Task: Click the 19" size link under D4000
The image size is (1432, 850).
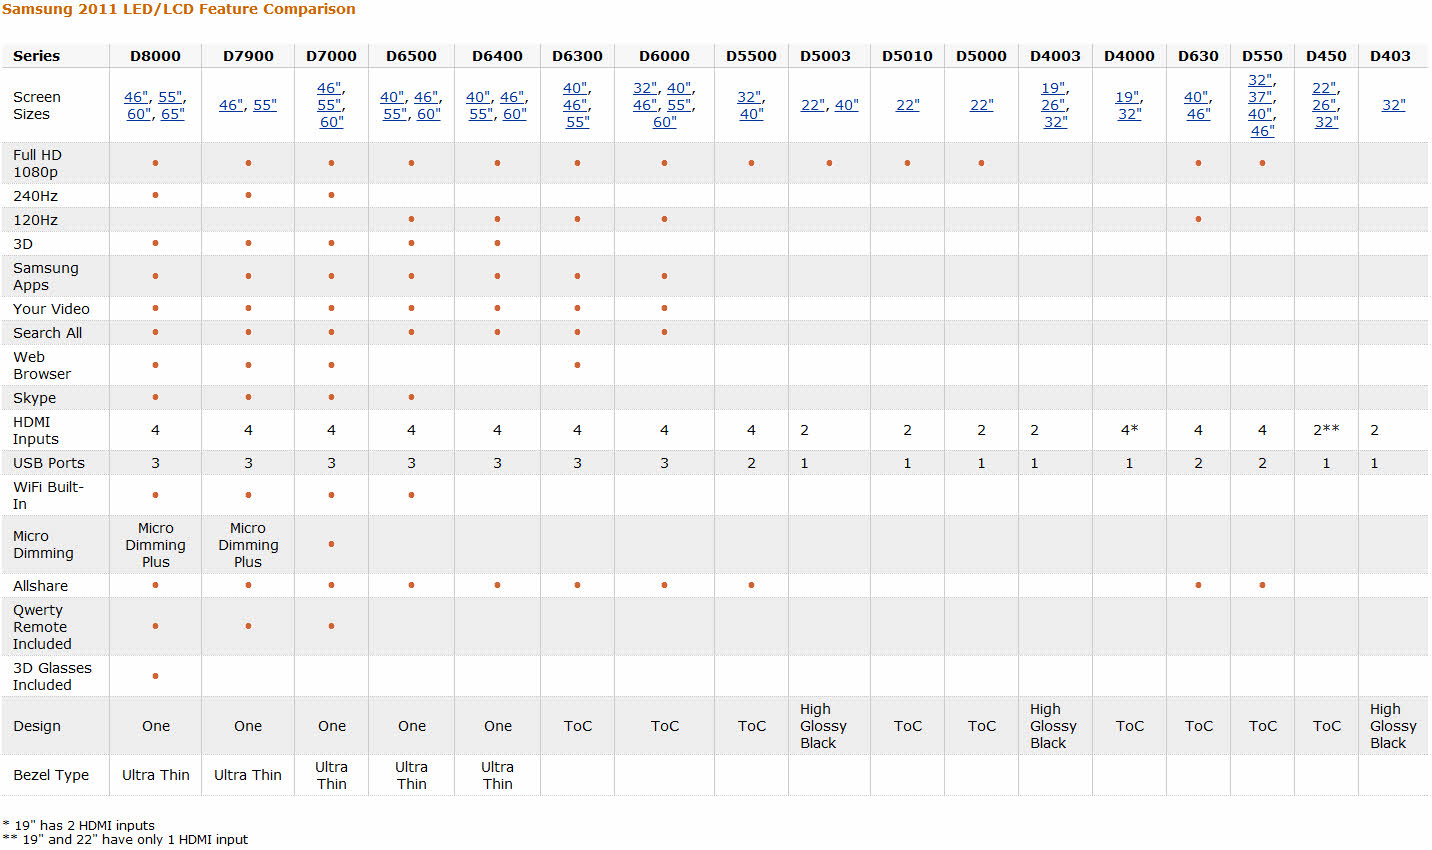Action: [1129, 97]
